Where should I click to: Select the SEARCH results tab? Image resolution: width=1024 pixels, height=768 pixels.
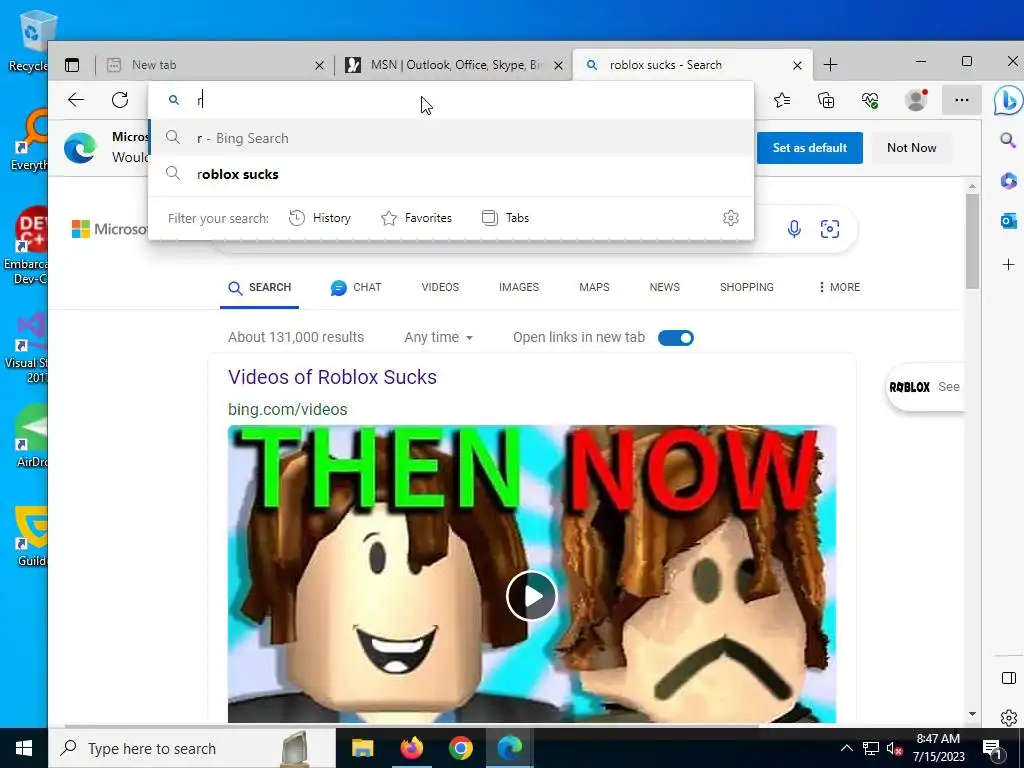click(259, 287)
